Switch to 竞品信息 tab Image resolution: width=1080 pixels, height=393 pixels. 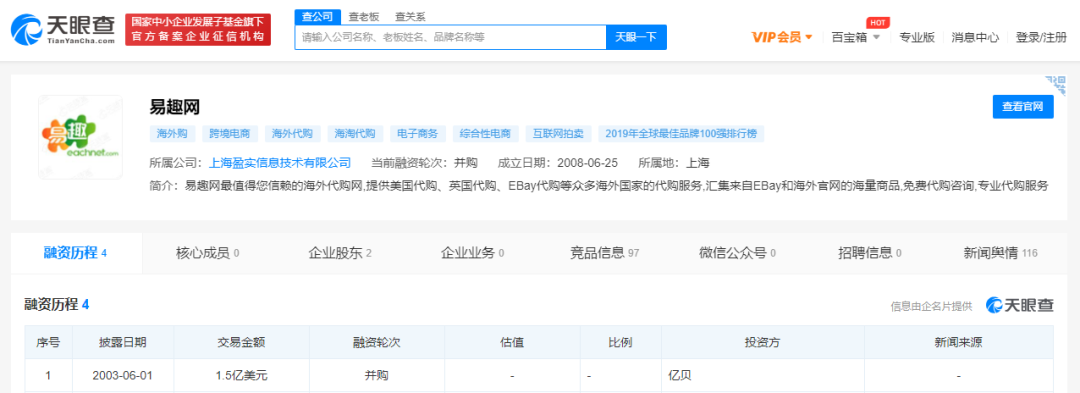click(x=605, y=253)
